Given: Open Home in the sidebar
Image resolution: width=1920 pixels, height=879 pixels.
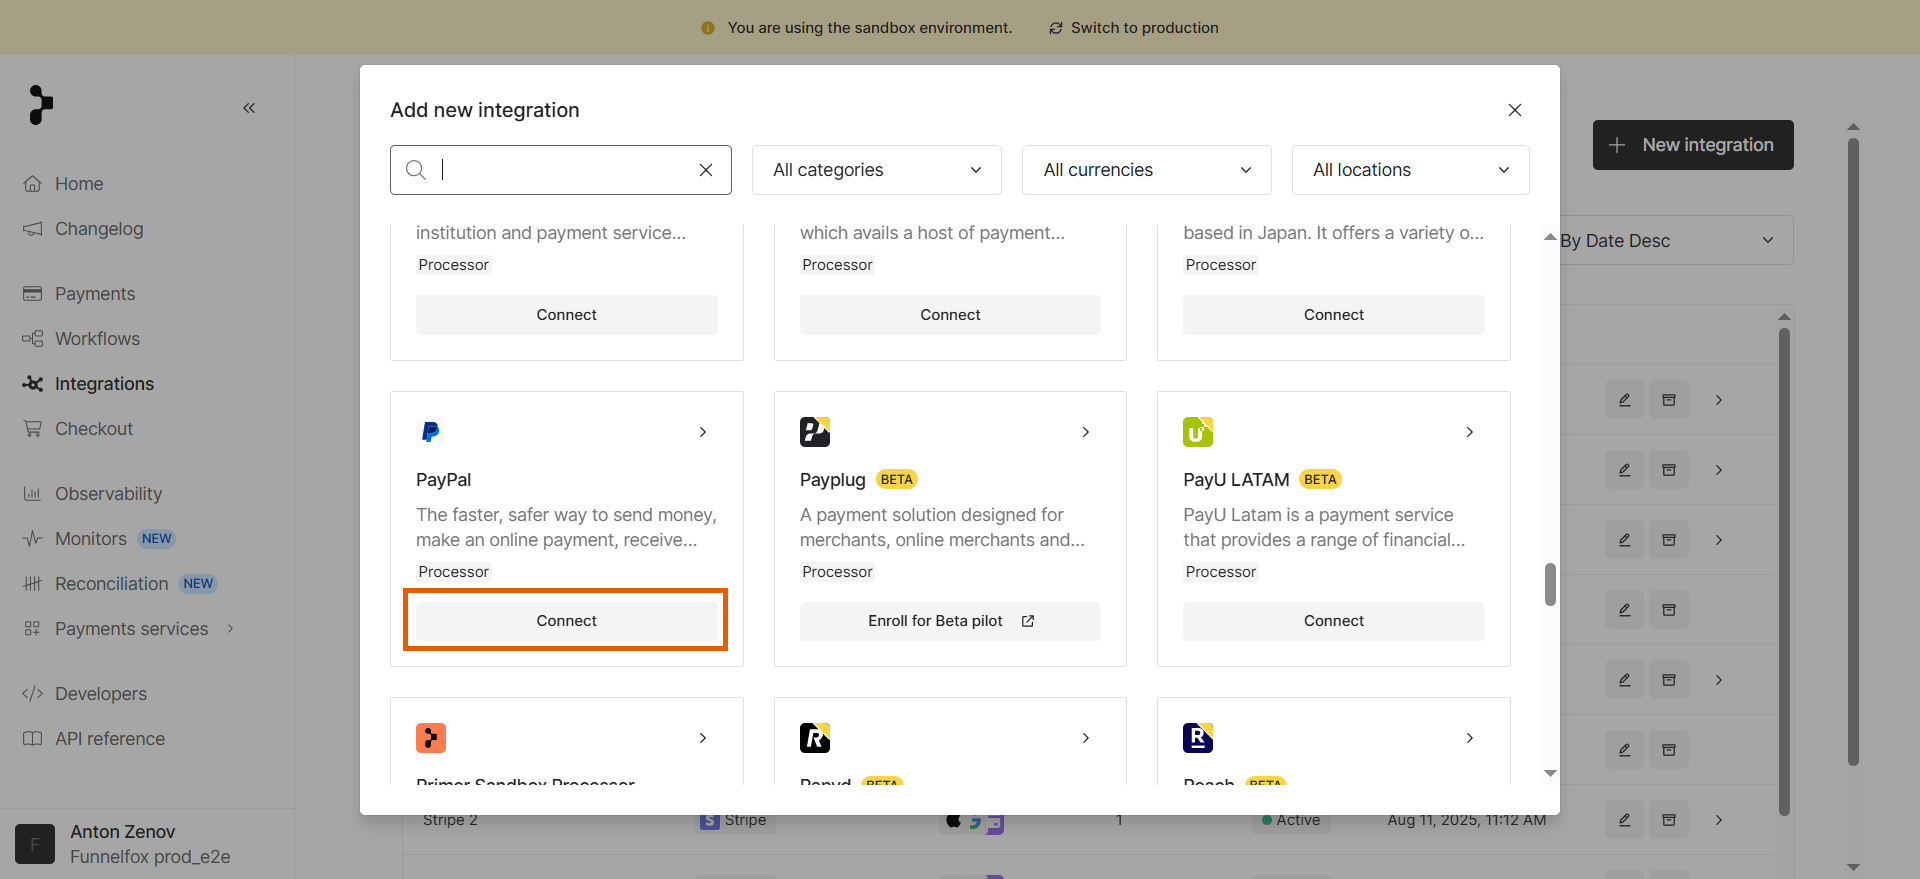Looking at the screenshot, I should click(79, 184).
